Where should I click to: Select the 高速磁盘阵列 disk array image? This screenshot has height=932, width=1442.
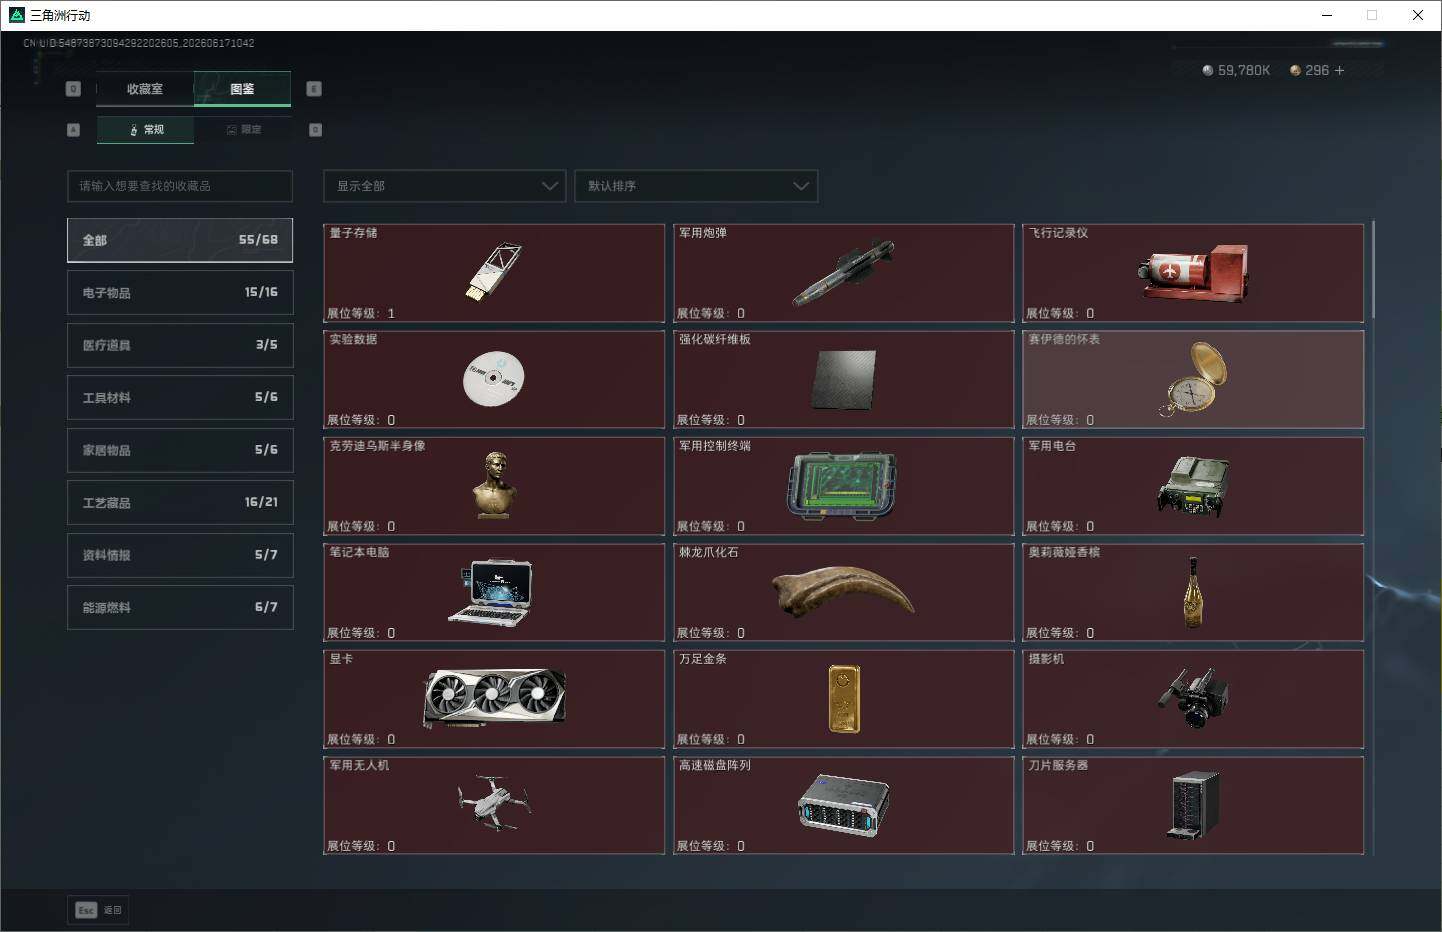click(x=843, y=804)
